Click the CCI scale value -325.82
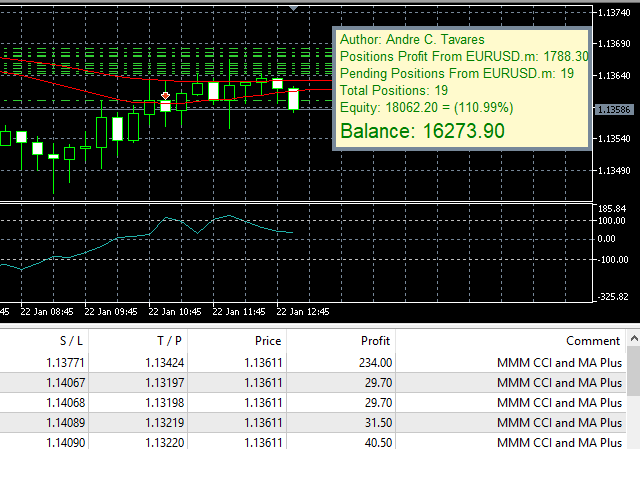This screenshot has height=480, width=640. 613,297
